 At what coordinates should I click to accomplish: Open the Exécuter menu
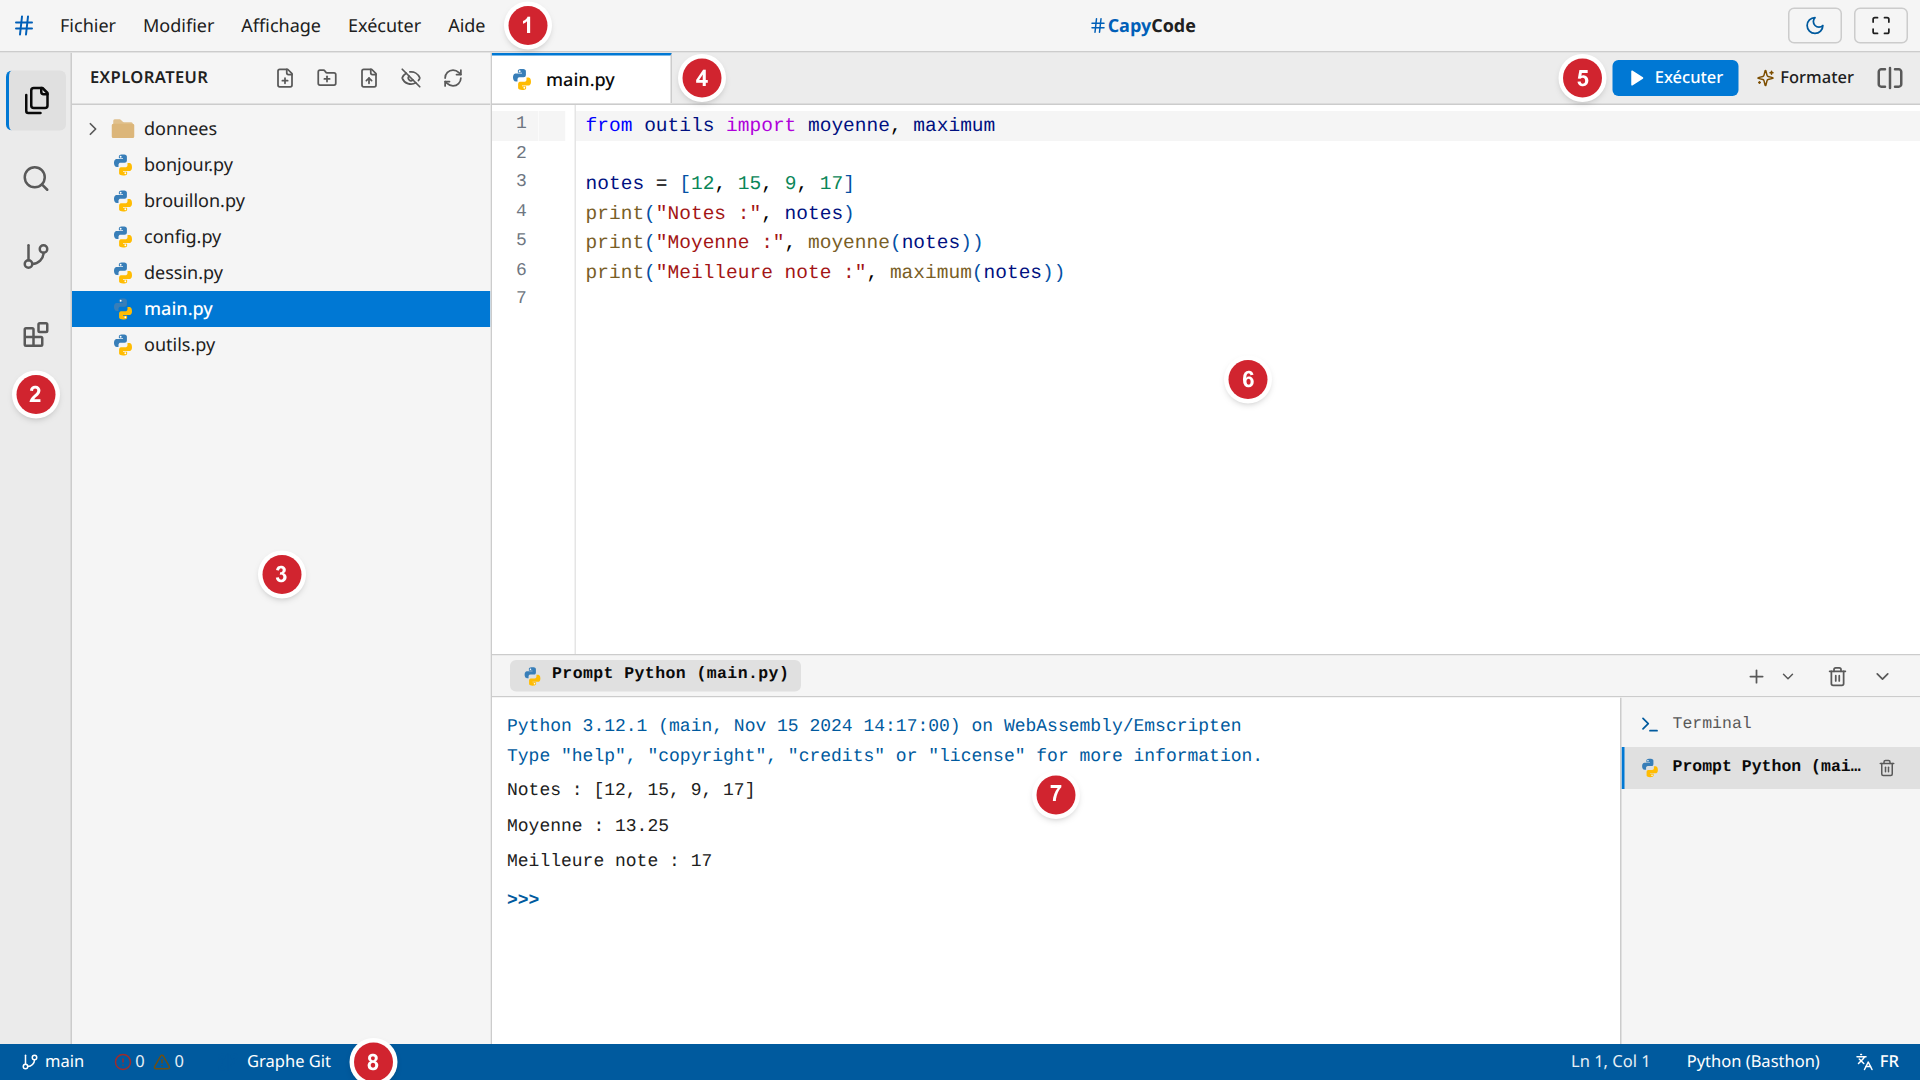click(384, 26)
